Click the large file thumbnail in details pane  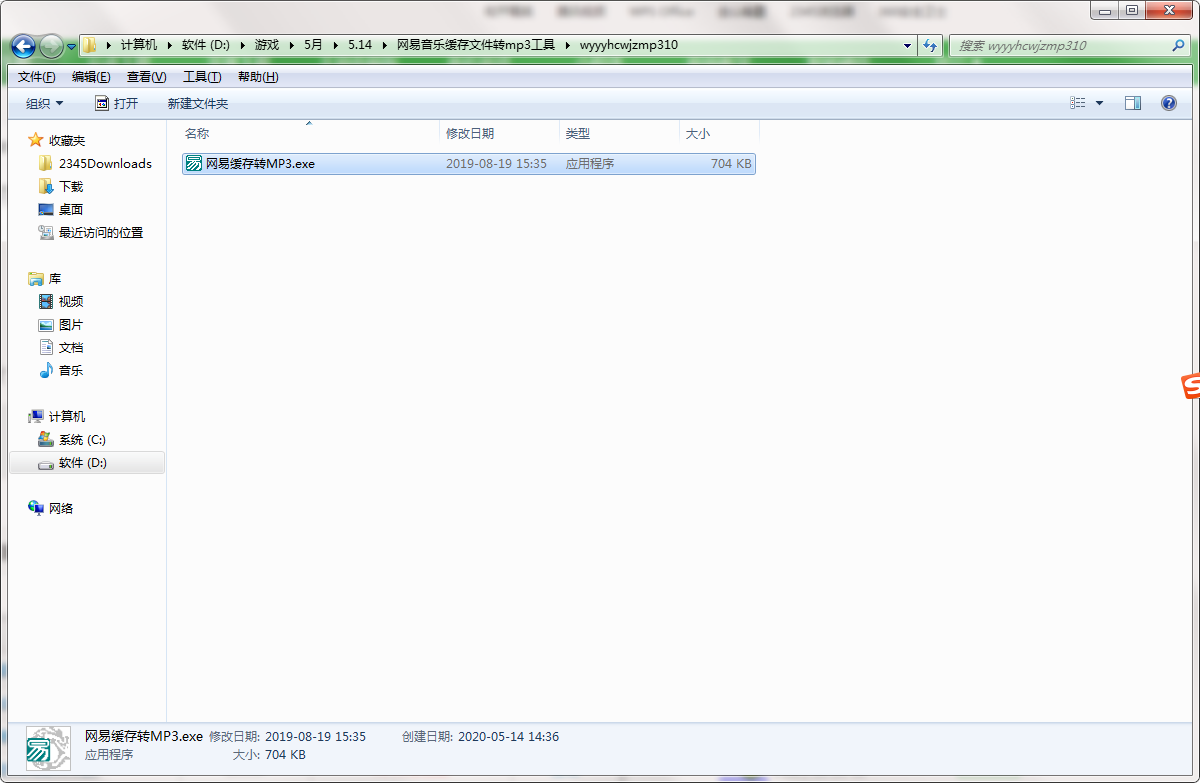coord(48,748)
